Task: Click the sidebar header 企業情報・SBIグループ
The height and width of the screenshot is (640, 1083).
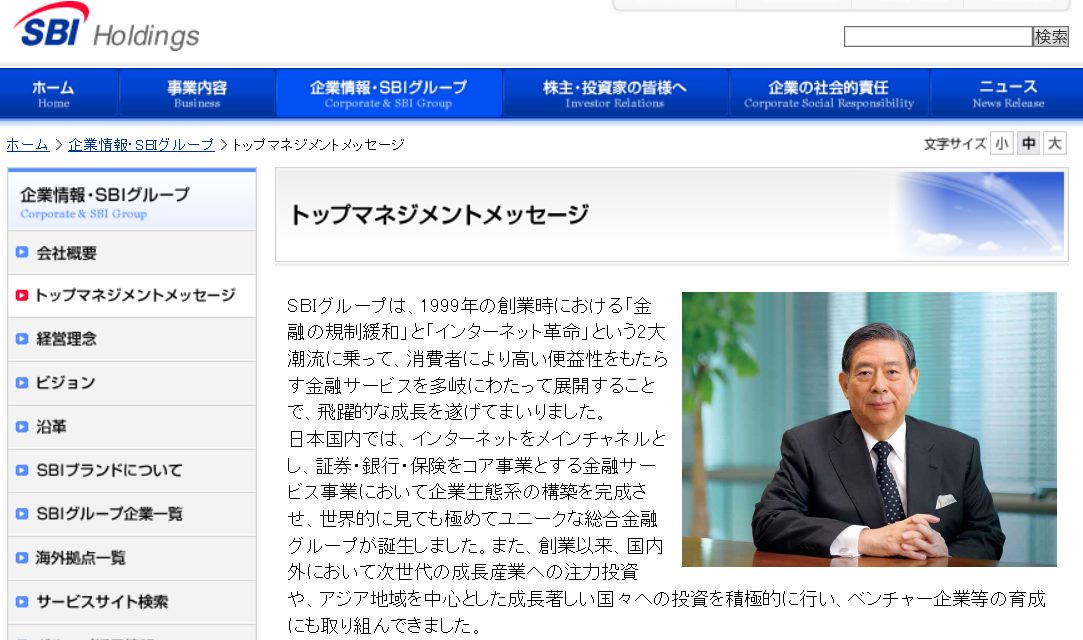Action: point(131,202)
